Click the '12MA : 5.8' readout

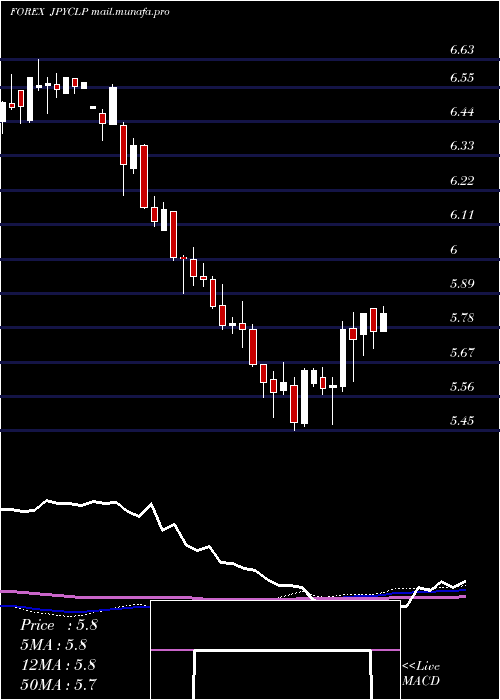[58, 665]
